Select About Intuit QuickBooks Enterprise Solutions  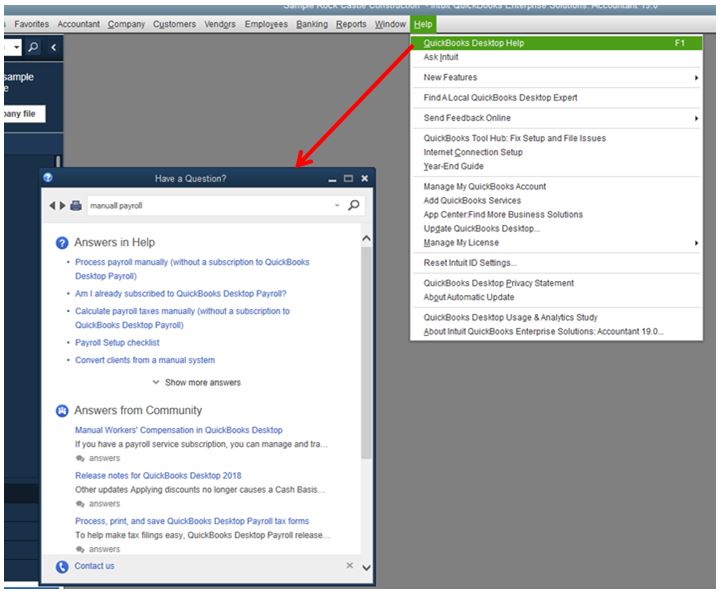click(x=556, y=331)
